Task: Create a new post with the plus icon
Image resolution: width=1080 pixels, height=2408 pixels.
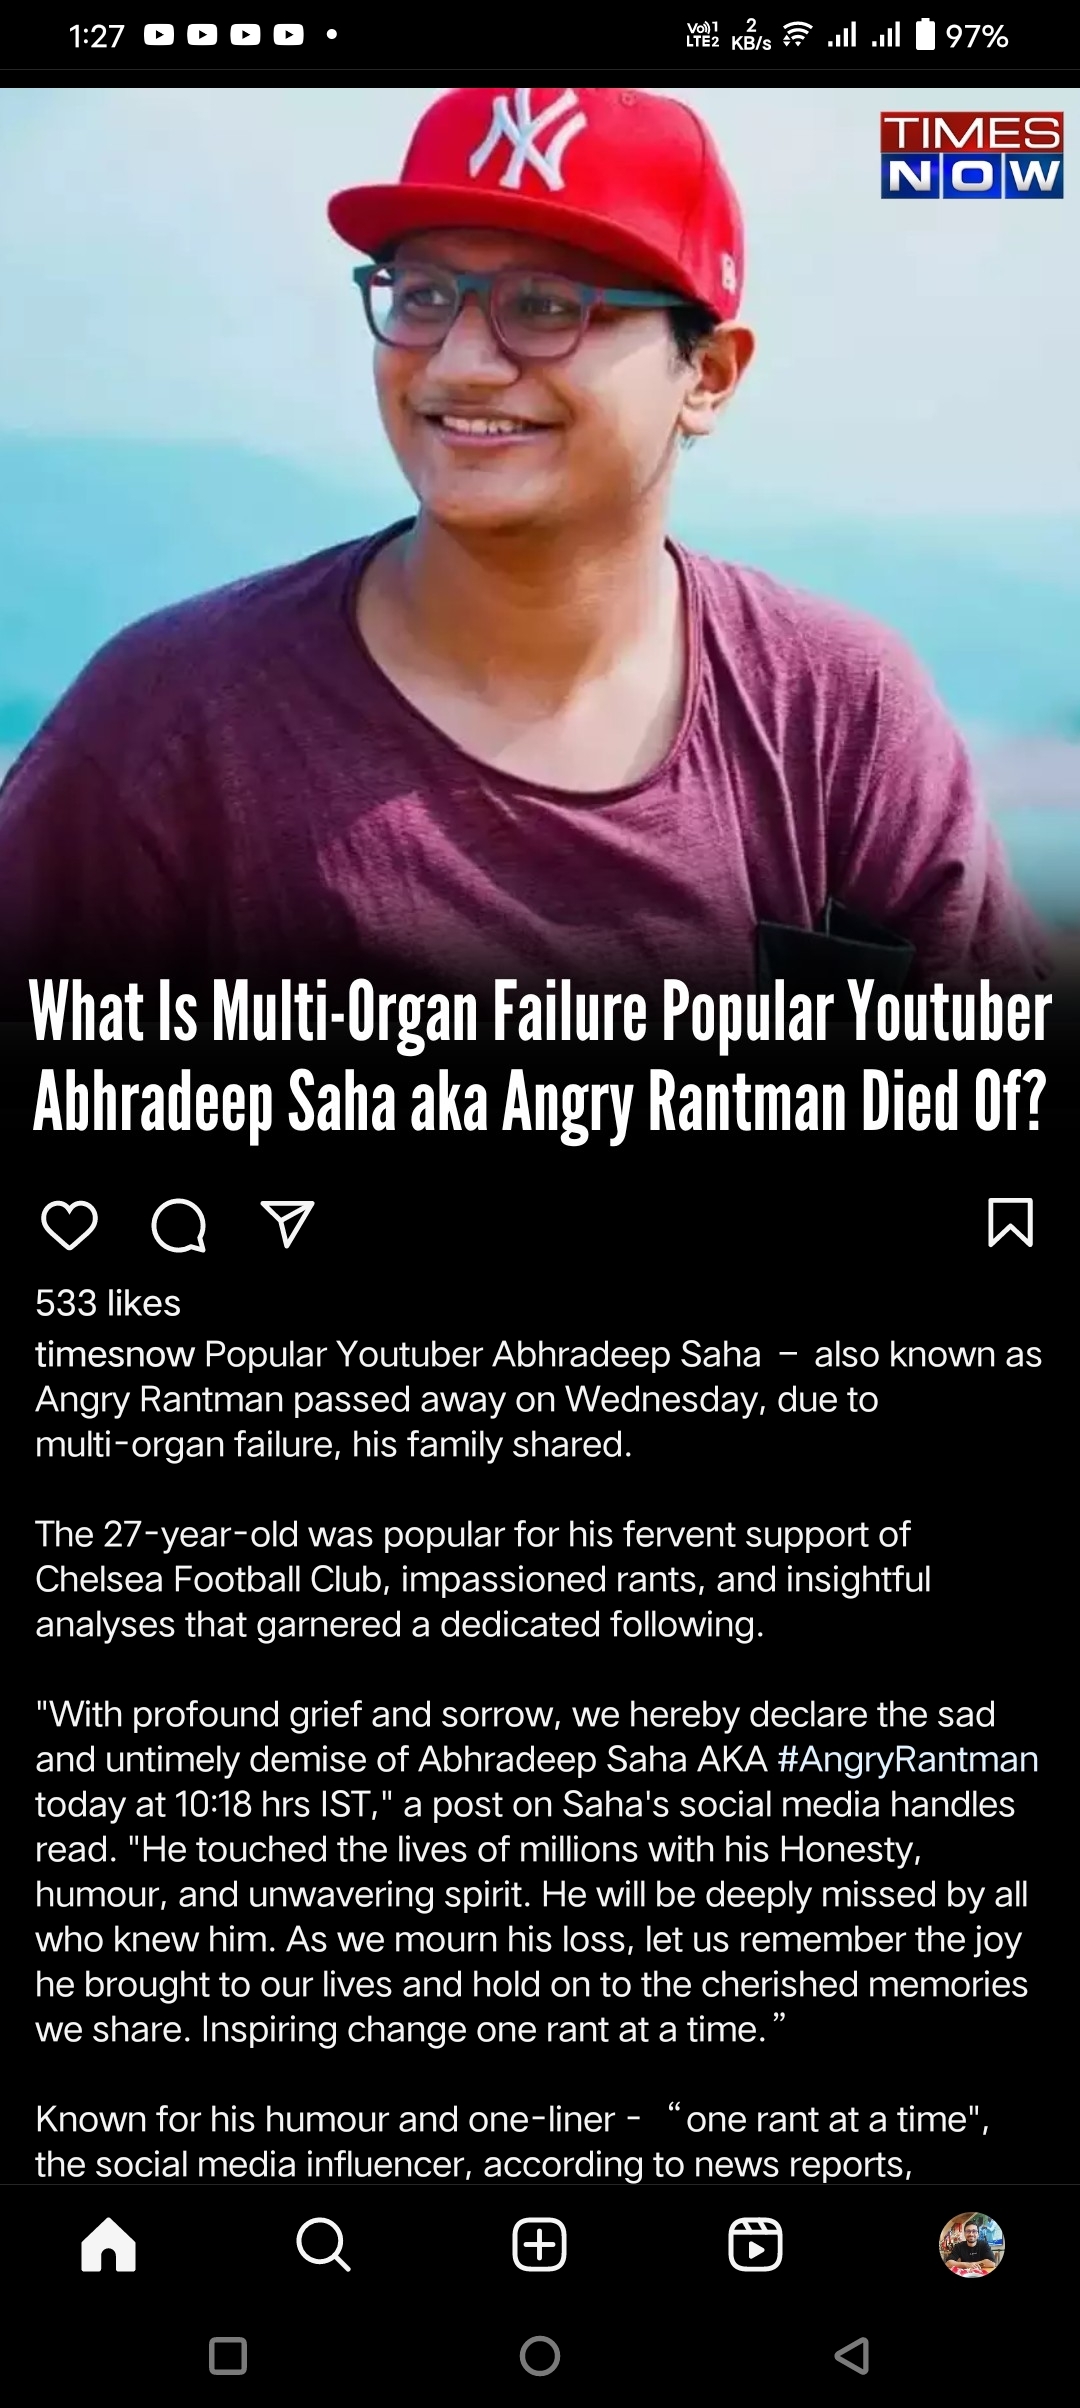Action: (x=540, y=2245)
